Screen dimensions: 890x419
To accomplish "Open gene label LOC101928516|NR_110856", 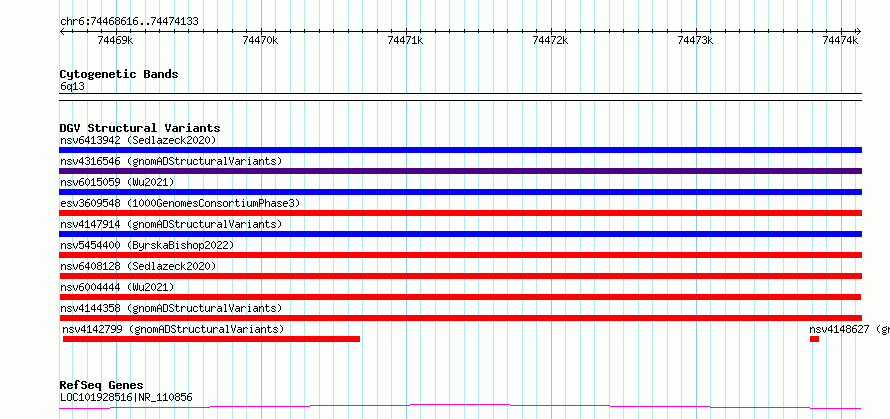I will (126, 397).
